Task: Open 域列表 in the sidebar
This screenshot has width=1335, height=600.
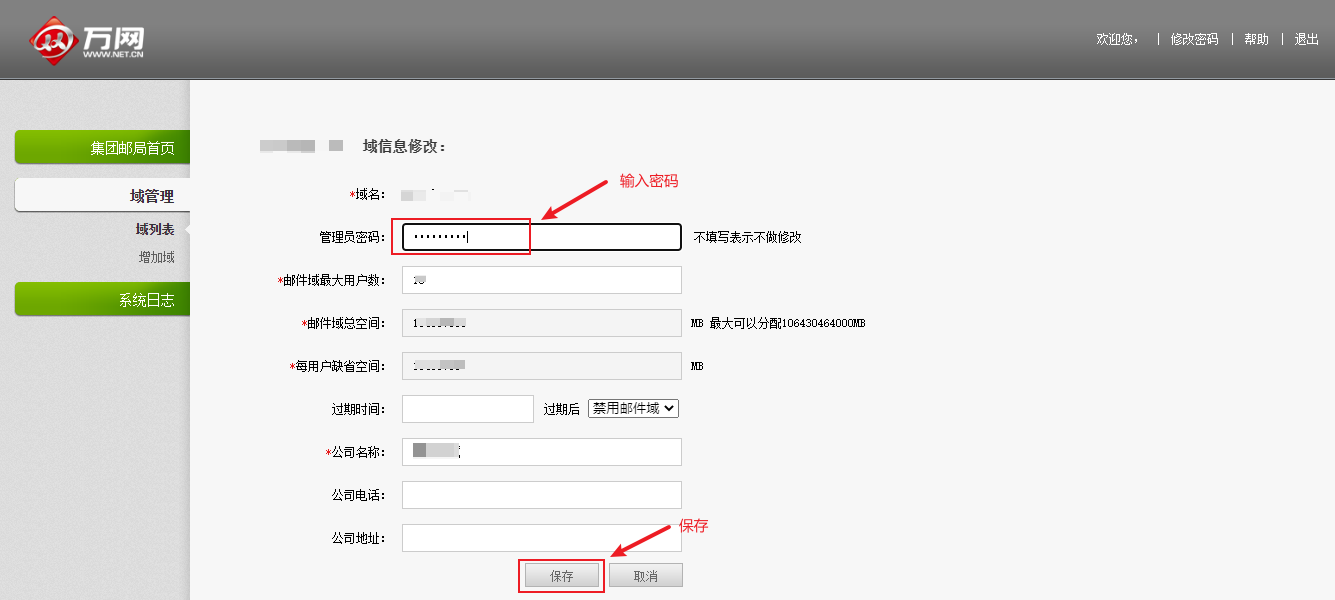Action: [155, 229]
